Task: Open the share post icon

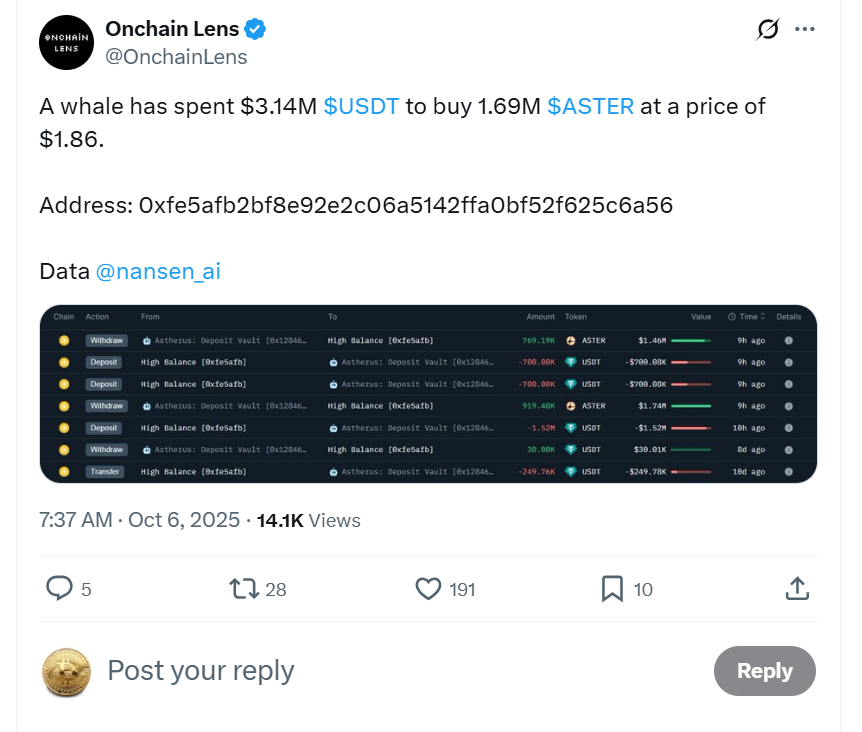Action: pyautogui.click(x=797, y=588)
